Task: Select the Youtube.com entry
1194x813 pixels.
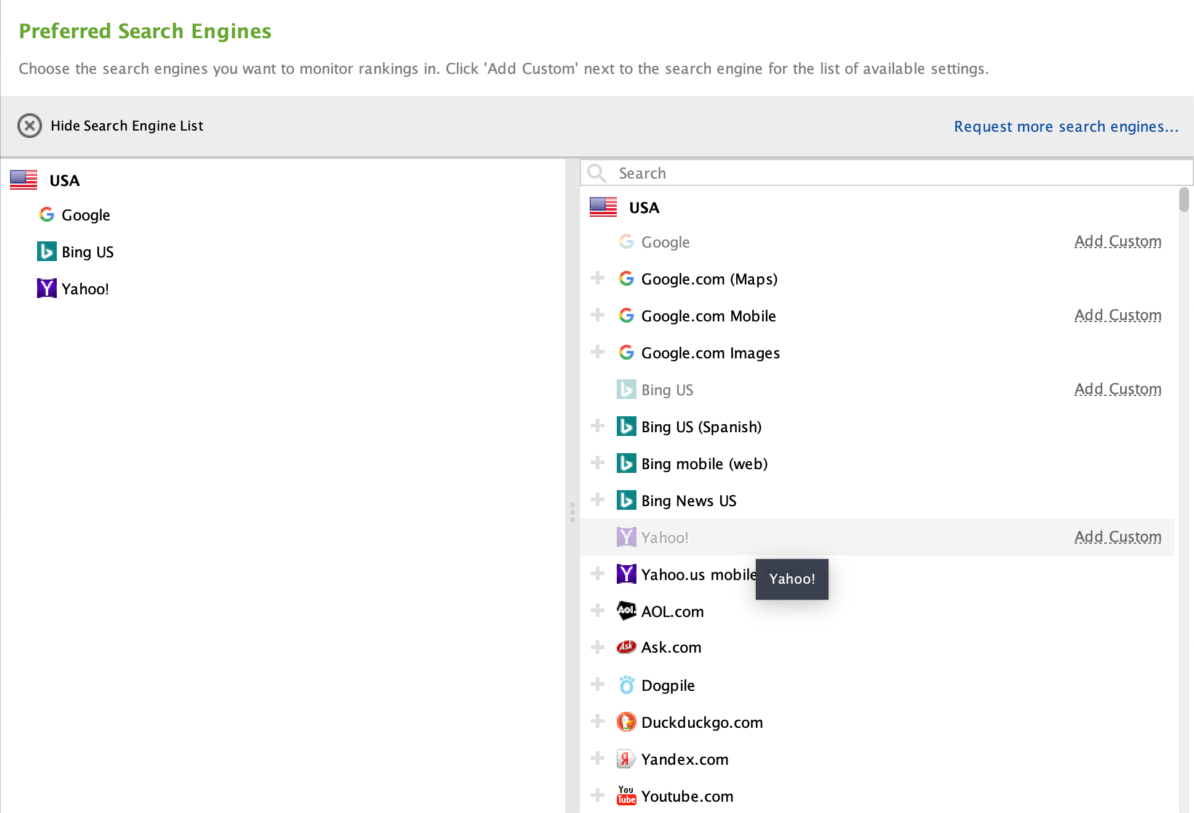Action: [687, 796]
